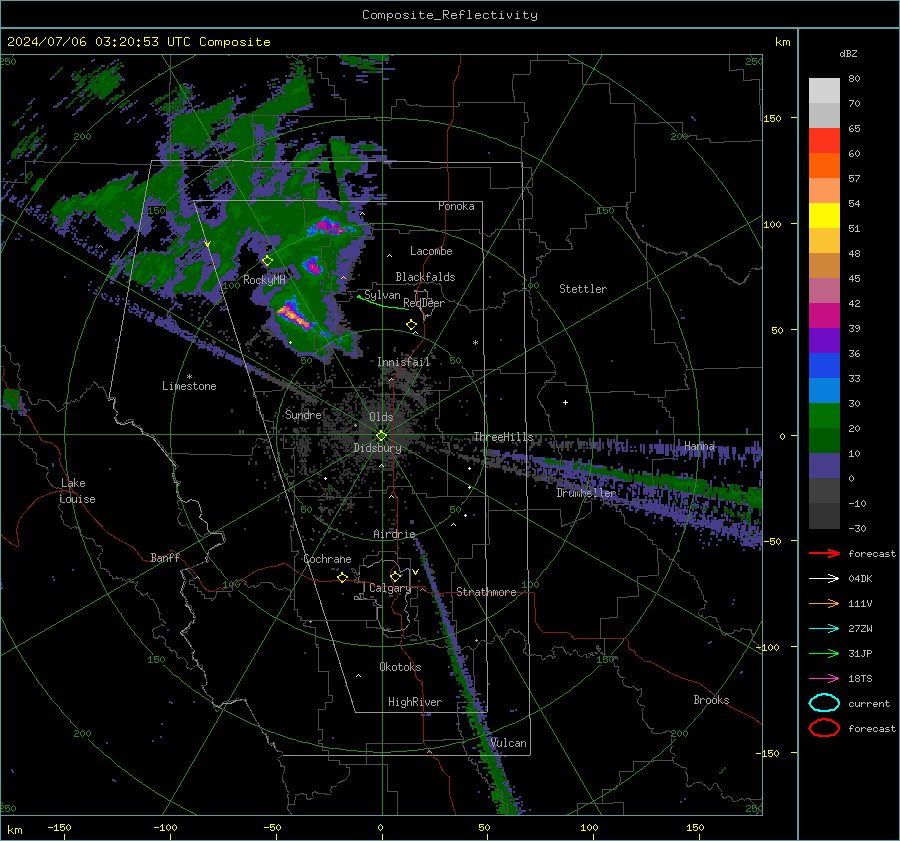Click the Strathmore city label
This screenshot has width=900, height=841.
pos(486,592)
